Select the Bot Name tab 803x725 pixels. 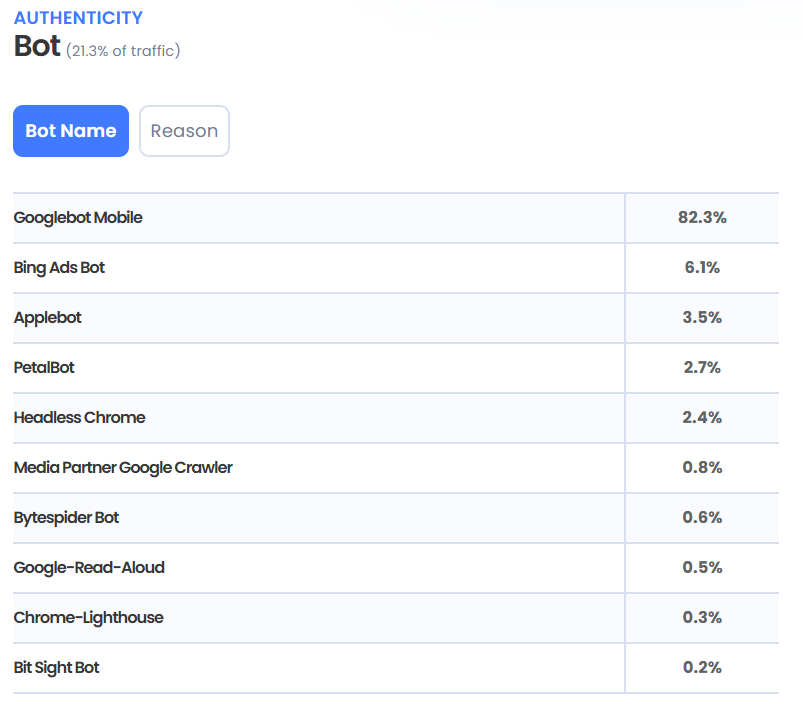click(70, 131)
